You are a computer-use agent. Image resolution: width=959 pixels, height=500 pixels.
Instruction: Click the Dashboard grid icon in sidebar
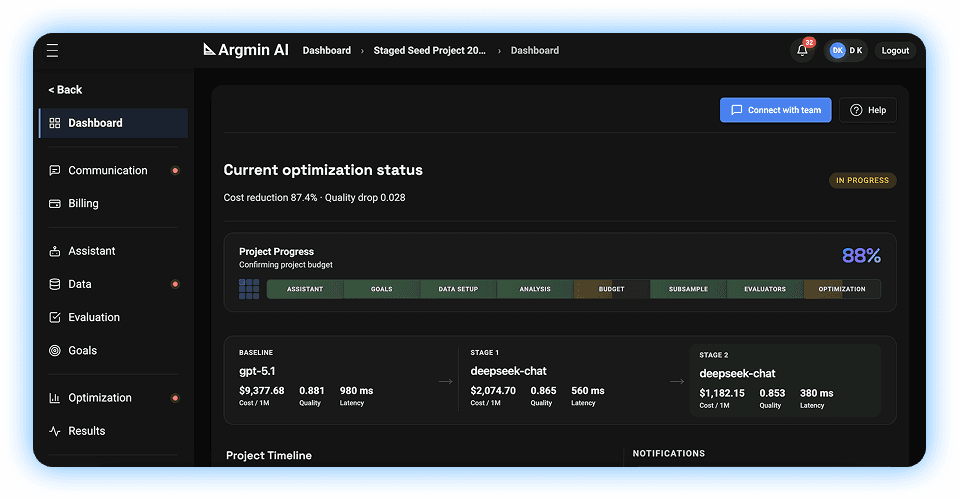[54, 123]
